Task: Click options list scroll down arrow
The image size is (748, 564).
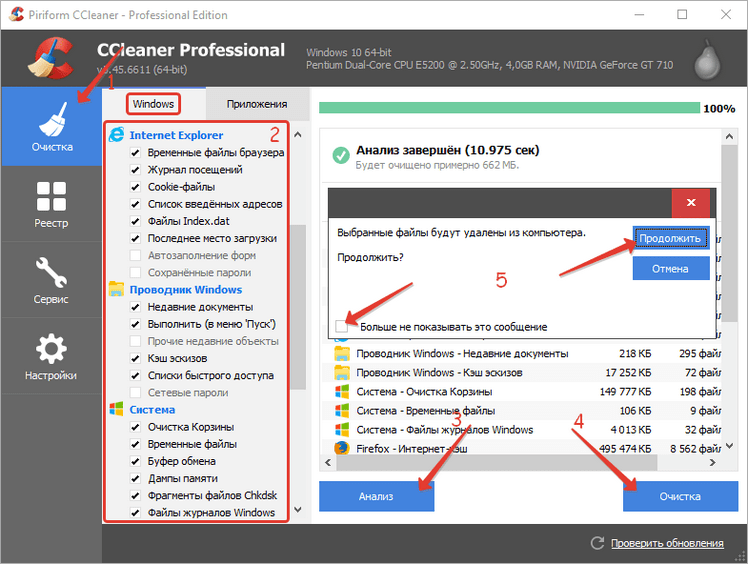Action: [298, 510]
